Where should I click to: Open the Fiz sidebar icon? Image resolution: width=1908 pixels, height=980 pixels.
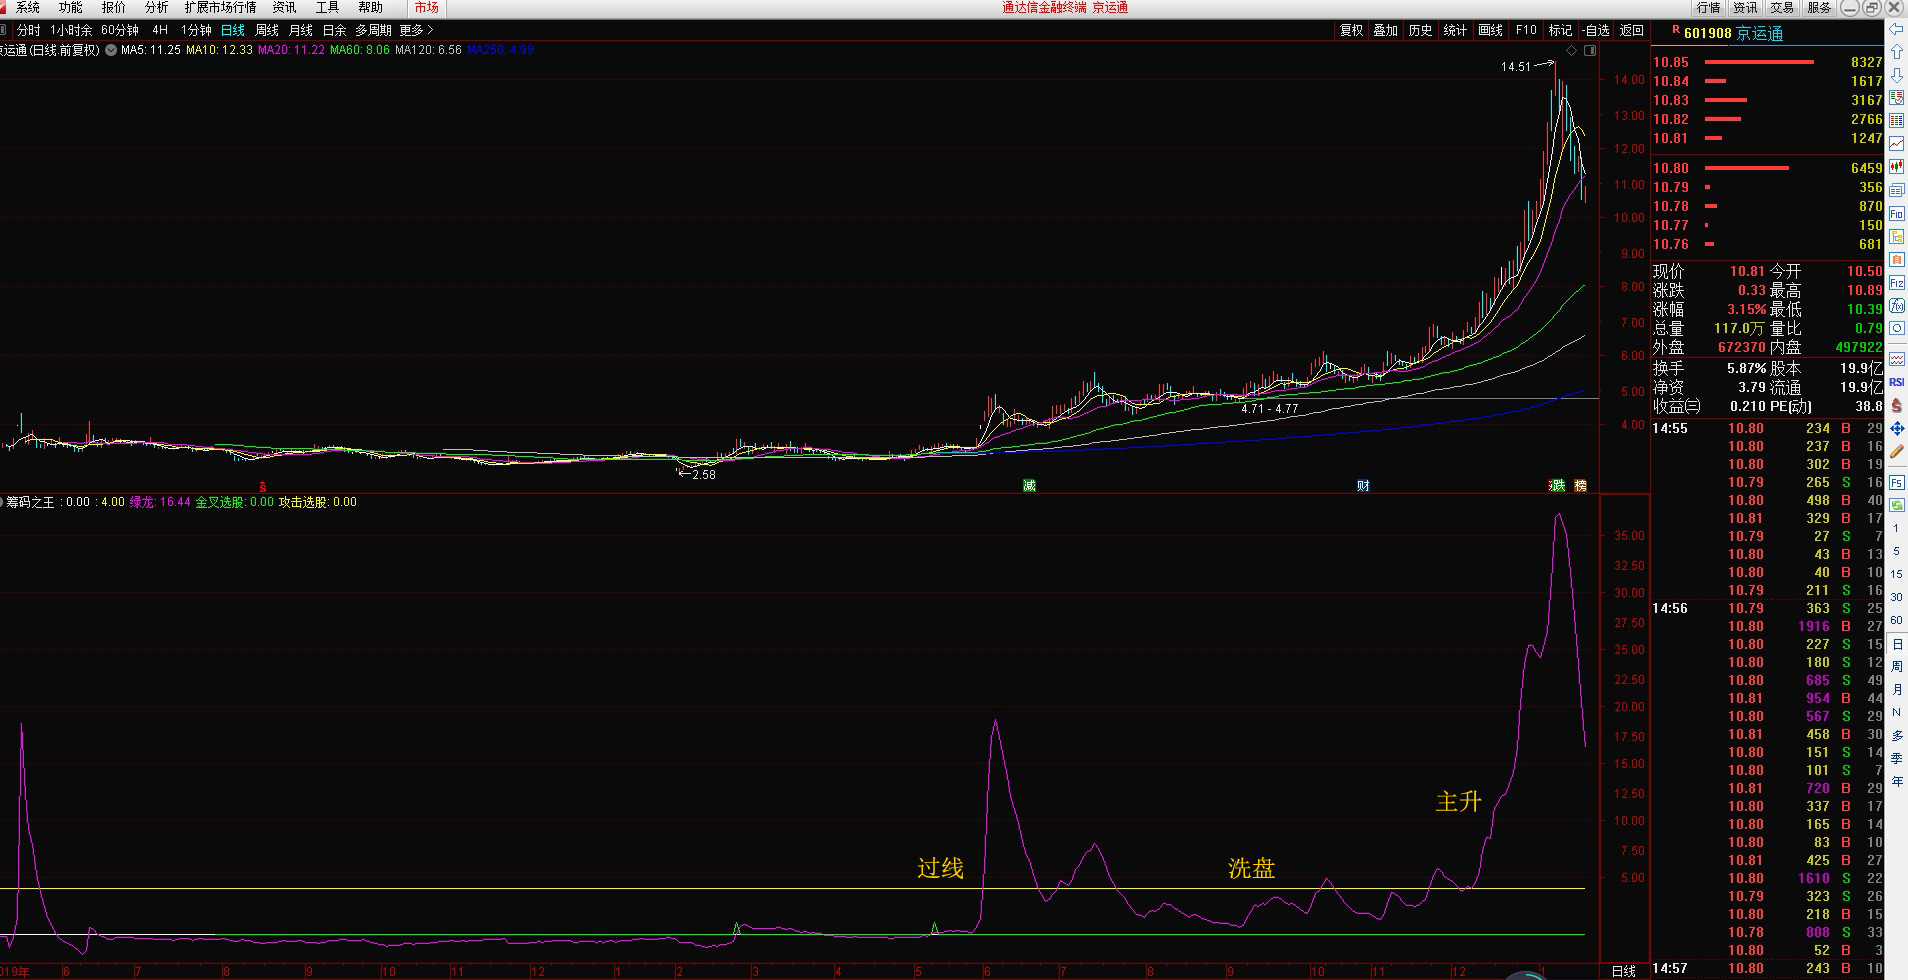pyautogui.click(x=1896, y=283)
